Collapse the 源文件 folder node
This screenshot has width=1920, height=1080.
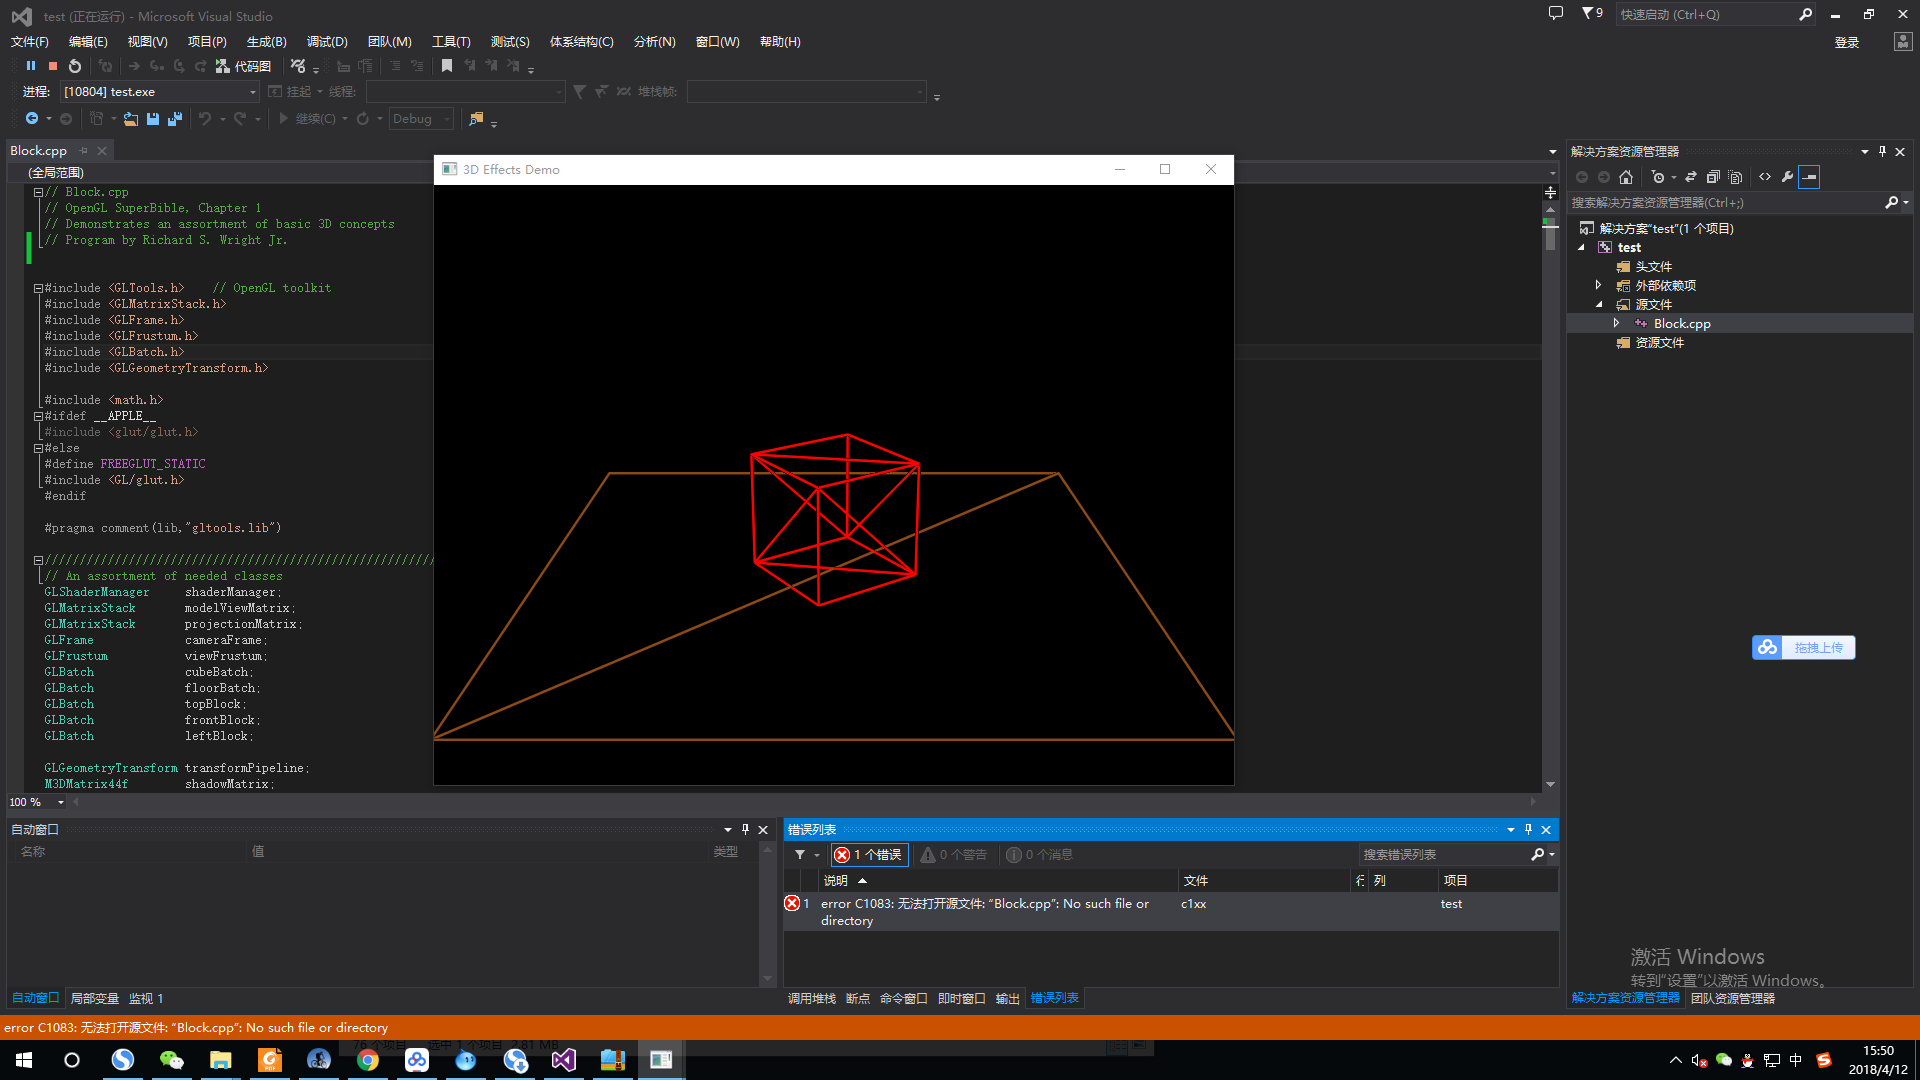click(1598, 304)
